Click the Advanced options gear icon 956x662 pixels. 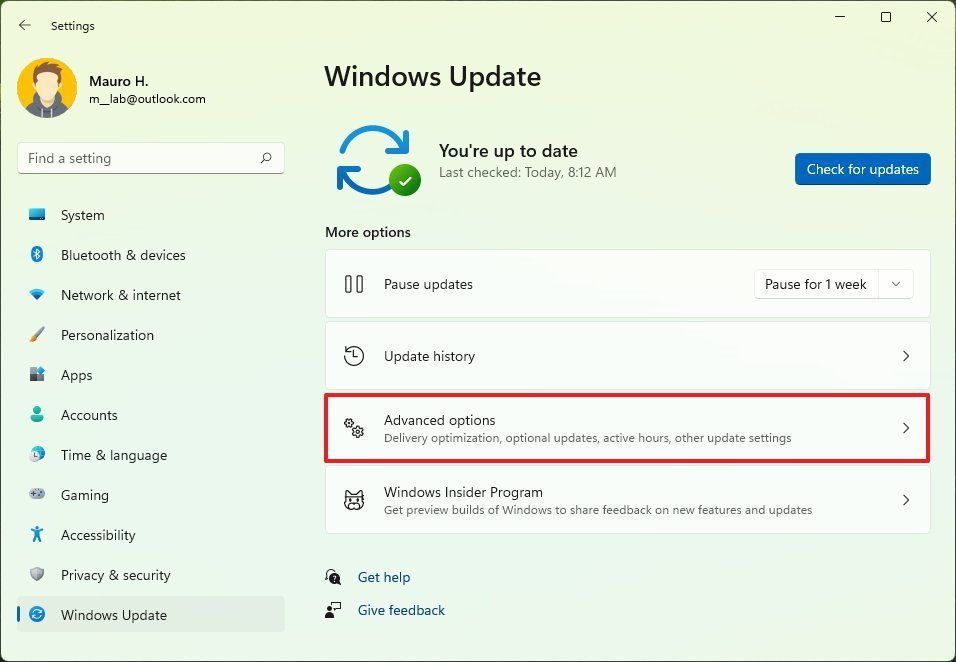point(353,428)
